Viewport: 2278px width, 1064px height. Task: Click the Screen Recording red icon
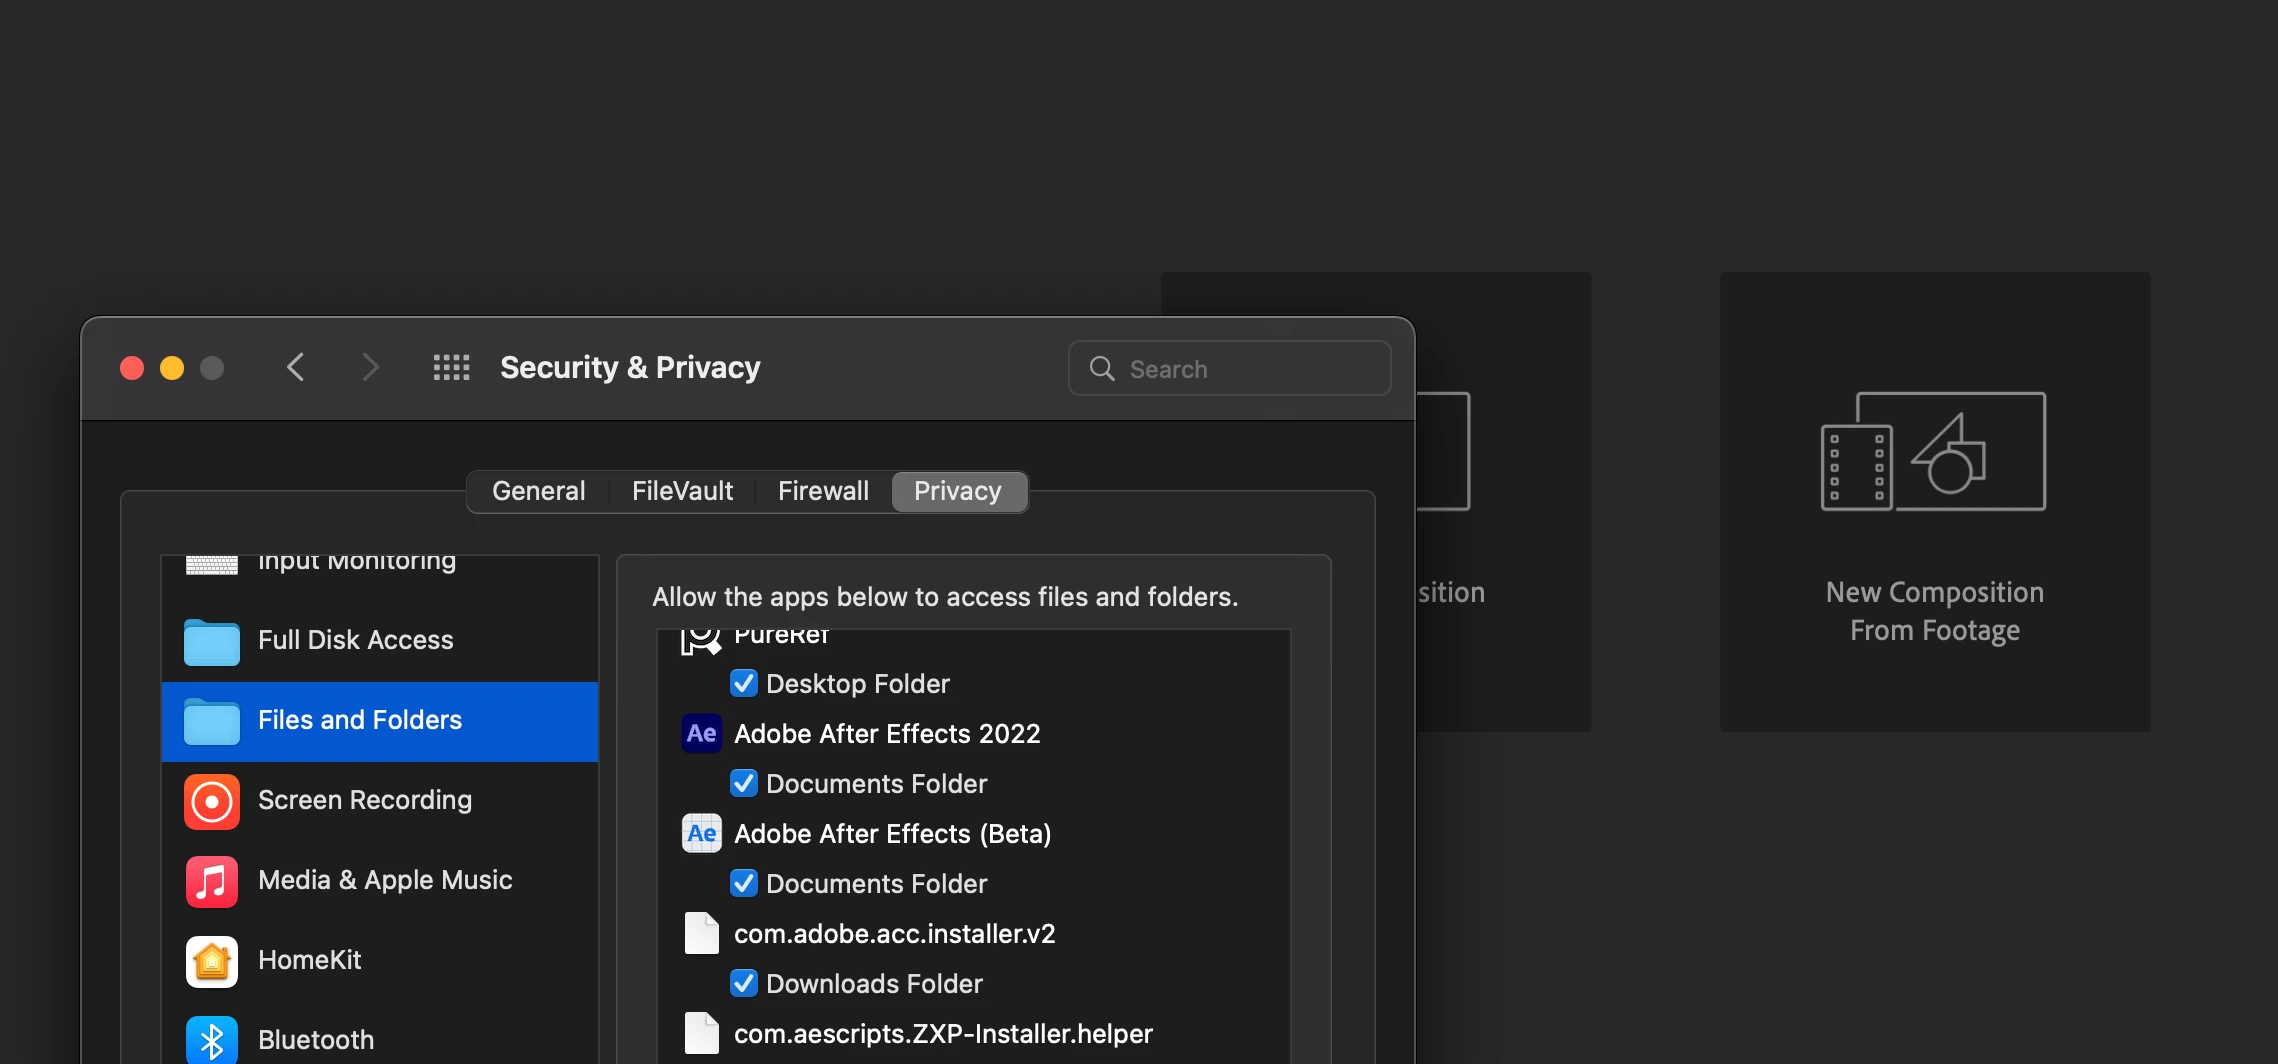pos(212,801)
